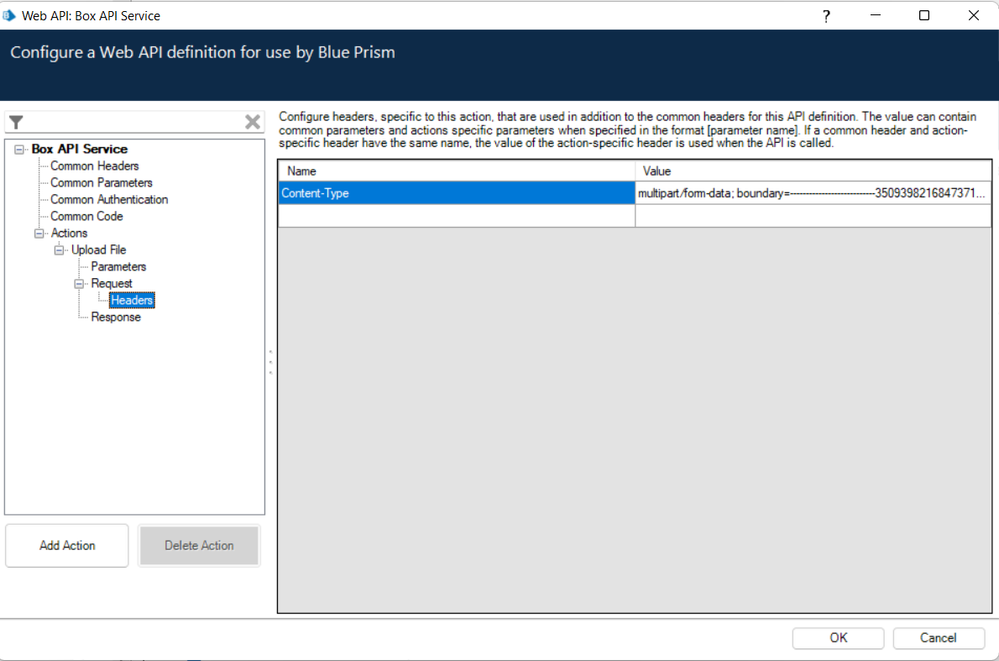Click the empty Value cell in new row
This screenshot has height=661, width=999.
click(x=813, y=216)
